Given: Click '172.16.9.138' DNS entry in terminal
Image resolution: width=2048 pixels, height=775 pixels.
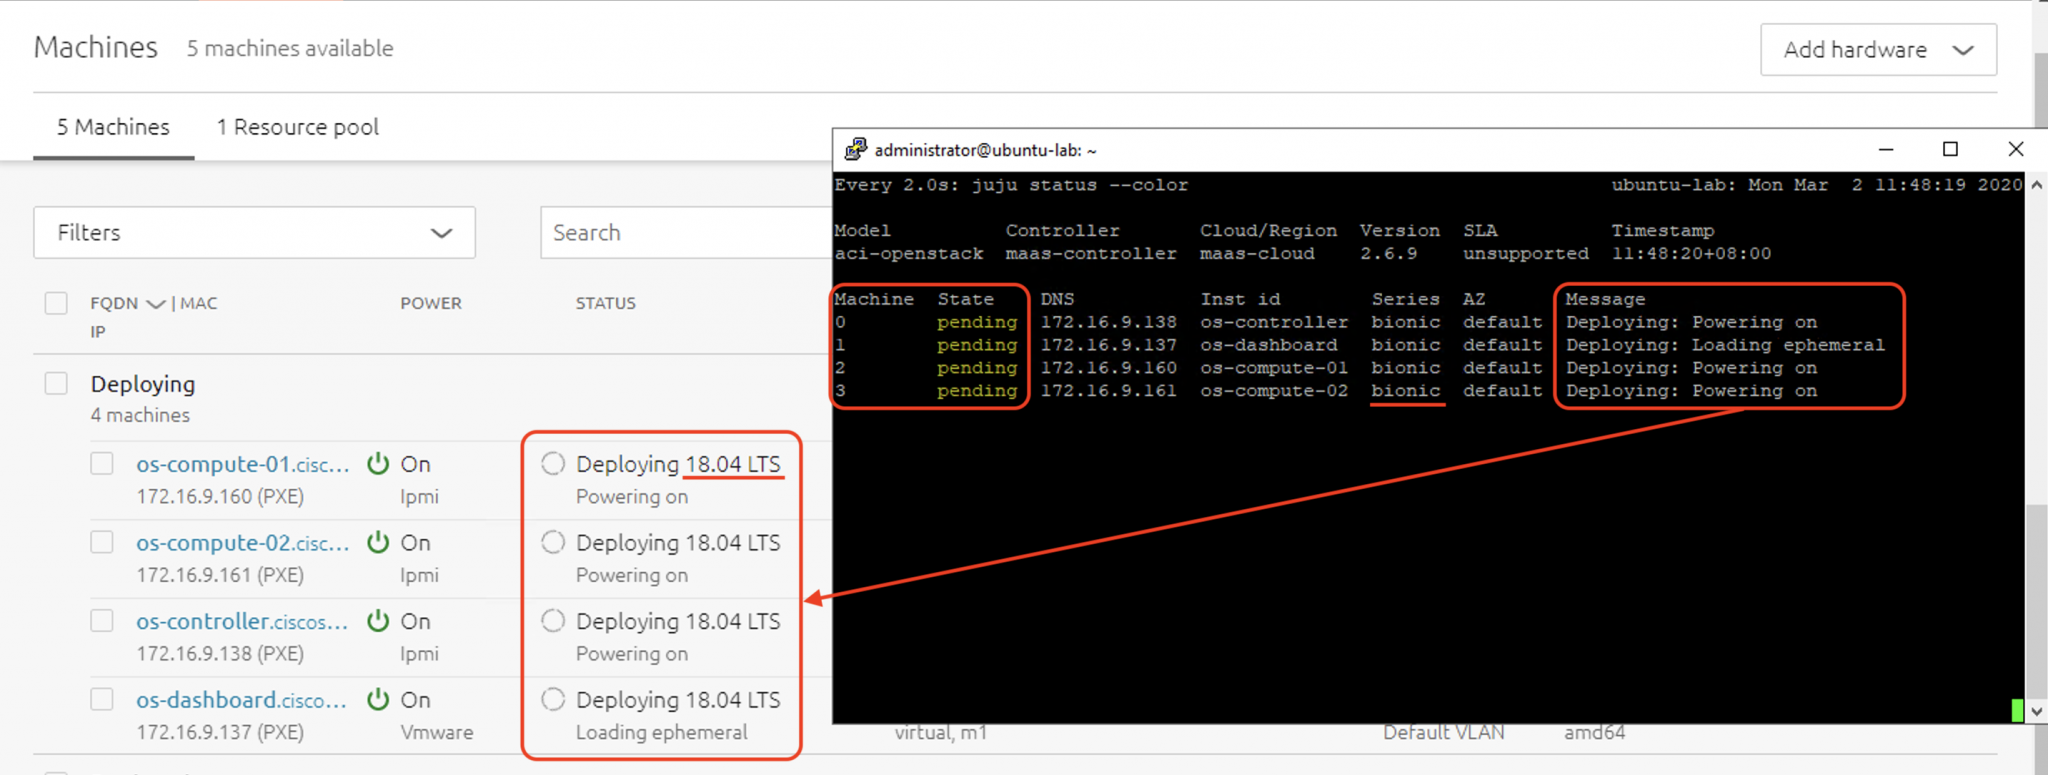Looking at the screenshot, I should point(1108,322).
